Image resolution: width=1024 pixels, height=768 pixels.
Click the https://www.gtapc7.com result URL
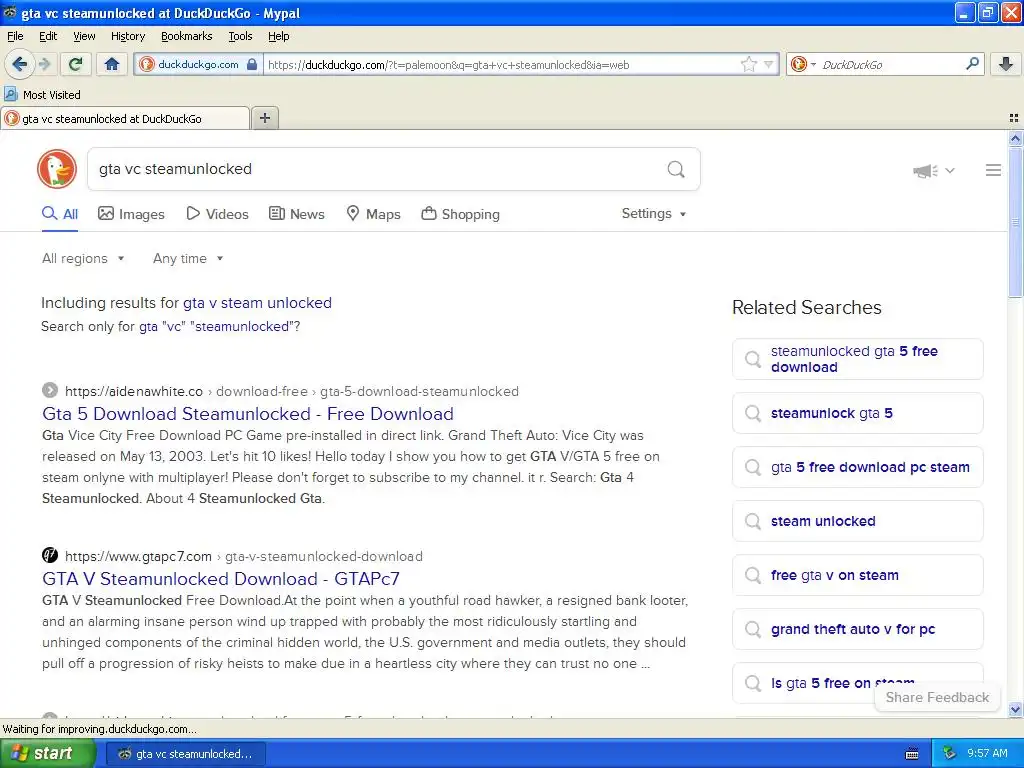(x=138, y=556)
